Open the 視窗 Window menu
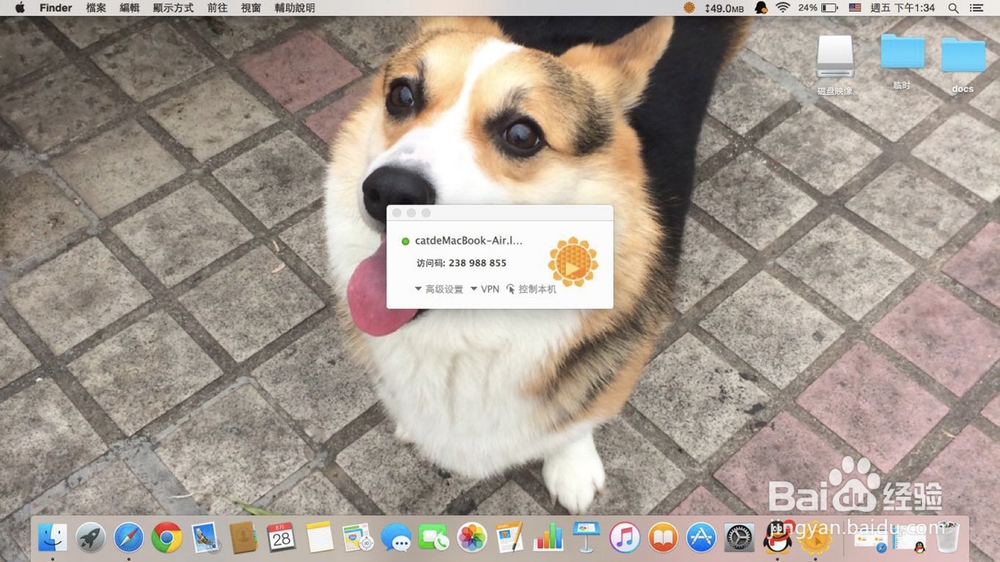The image size is (1000, 562). point(251,8)
